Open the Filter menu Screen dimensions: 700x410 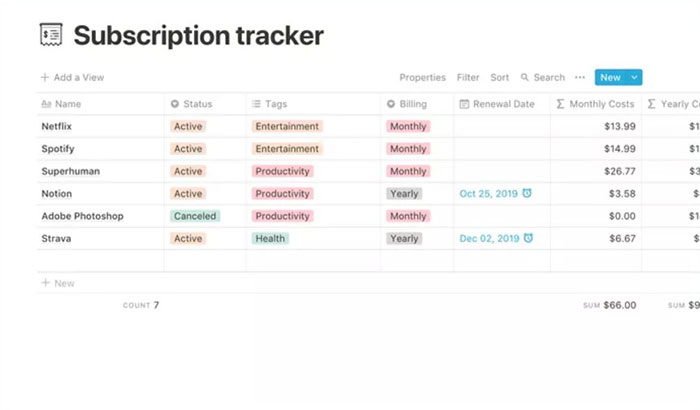pyautogui.click(x=468, y=77)
